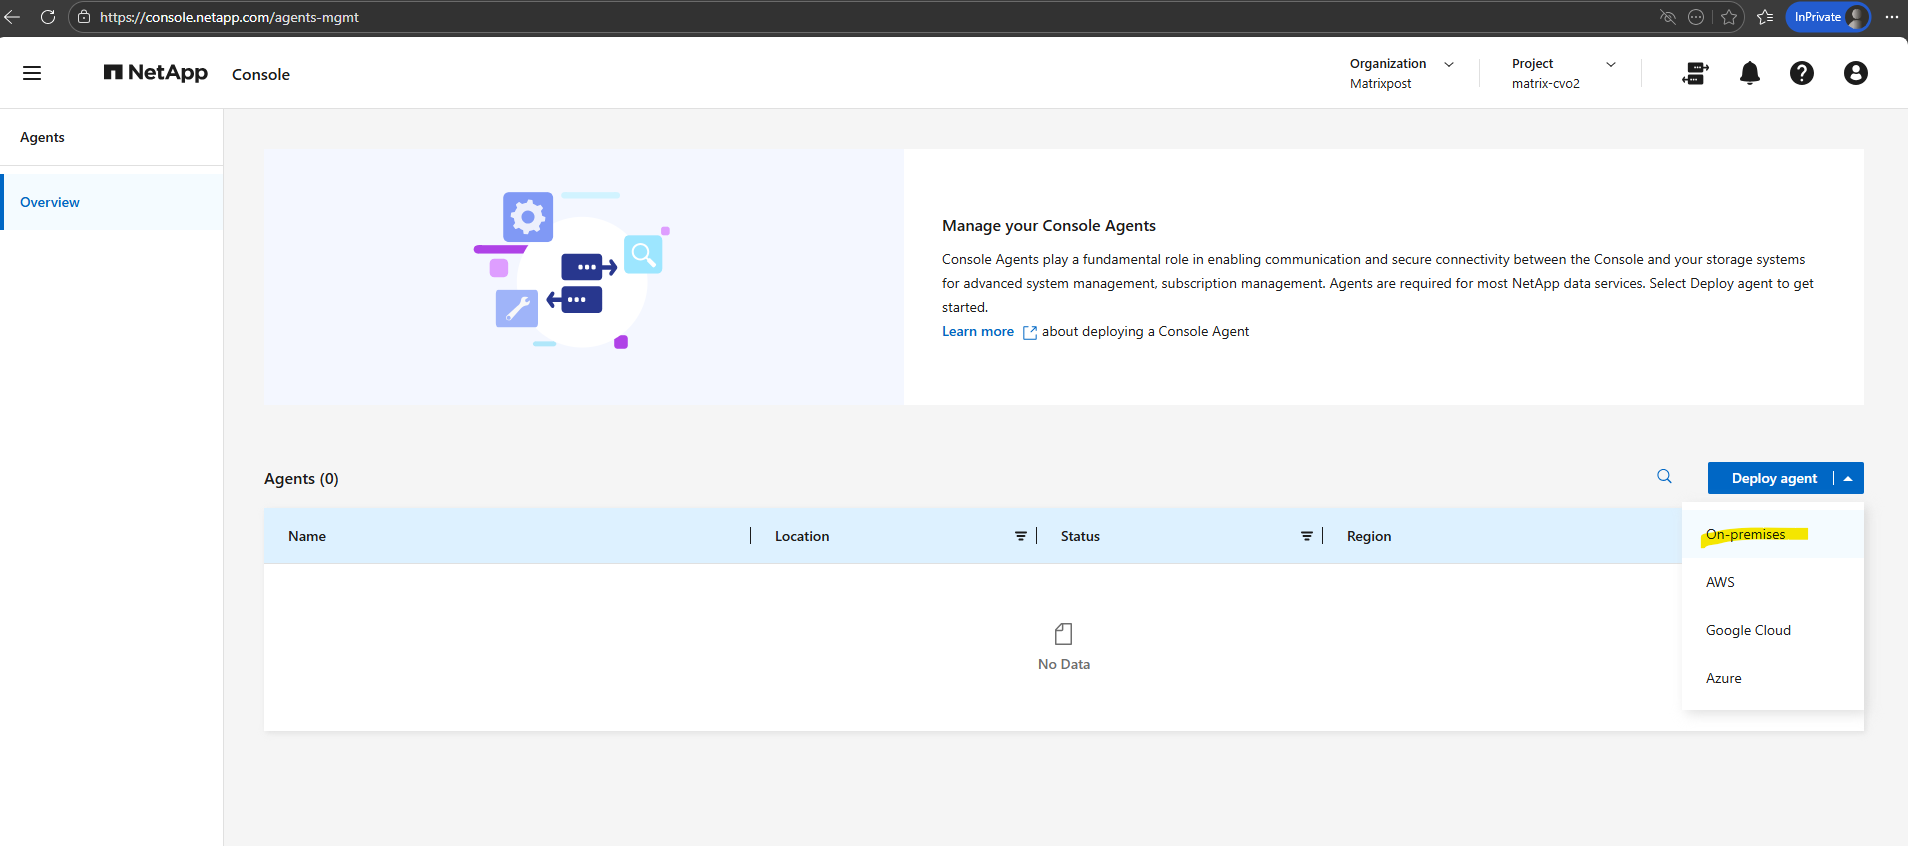Open the user account profile icon
1908x846 pixels.
[1855, 73]
